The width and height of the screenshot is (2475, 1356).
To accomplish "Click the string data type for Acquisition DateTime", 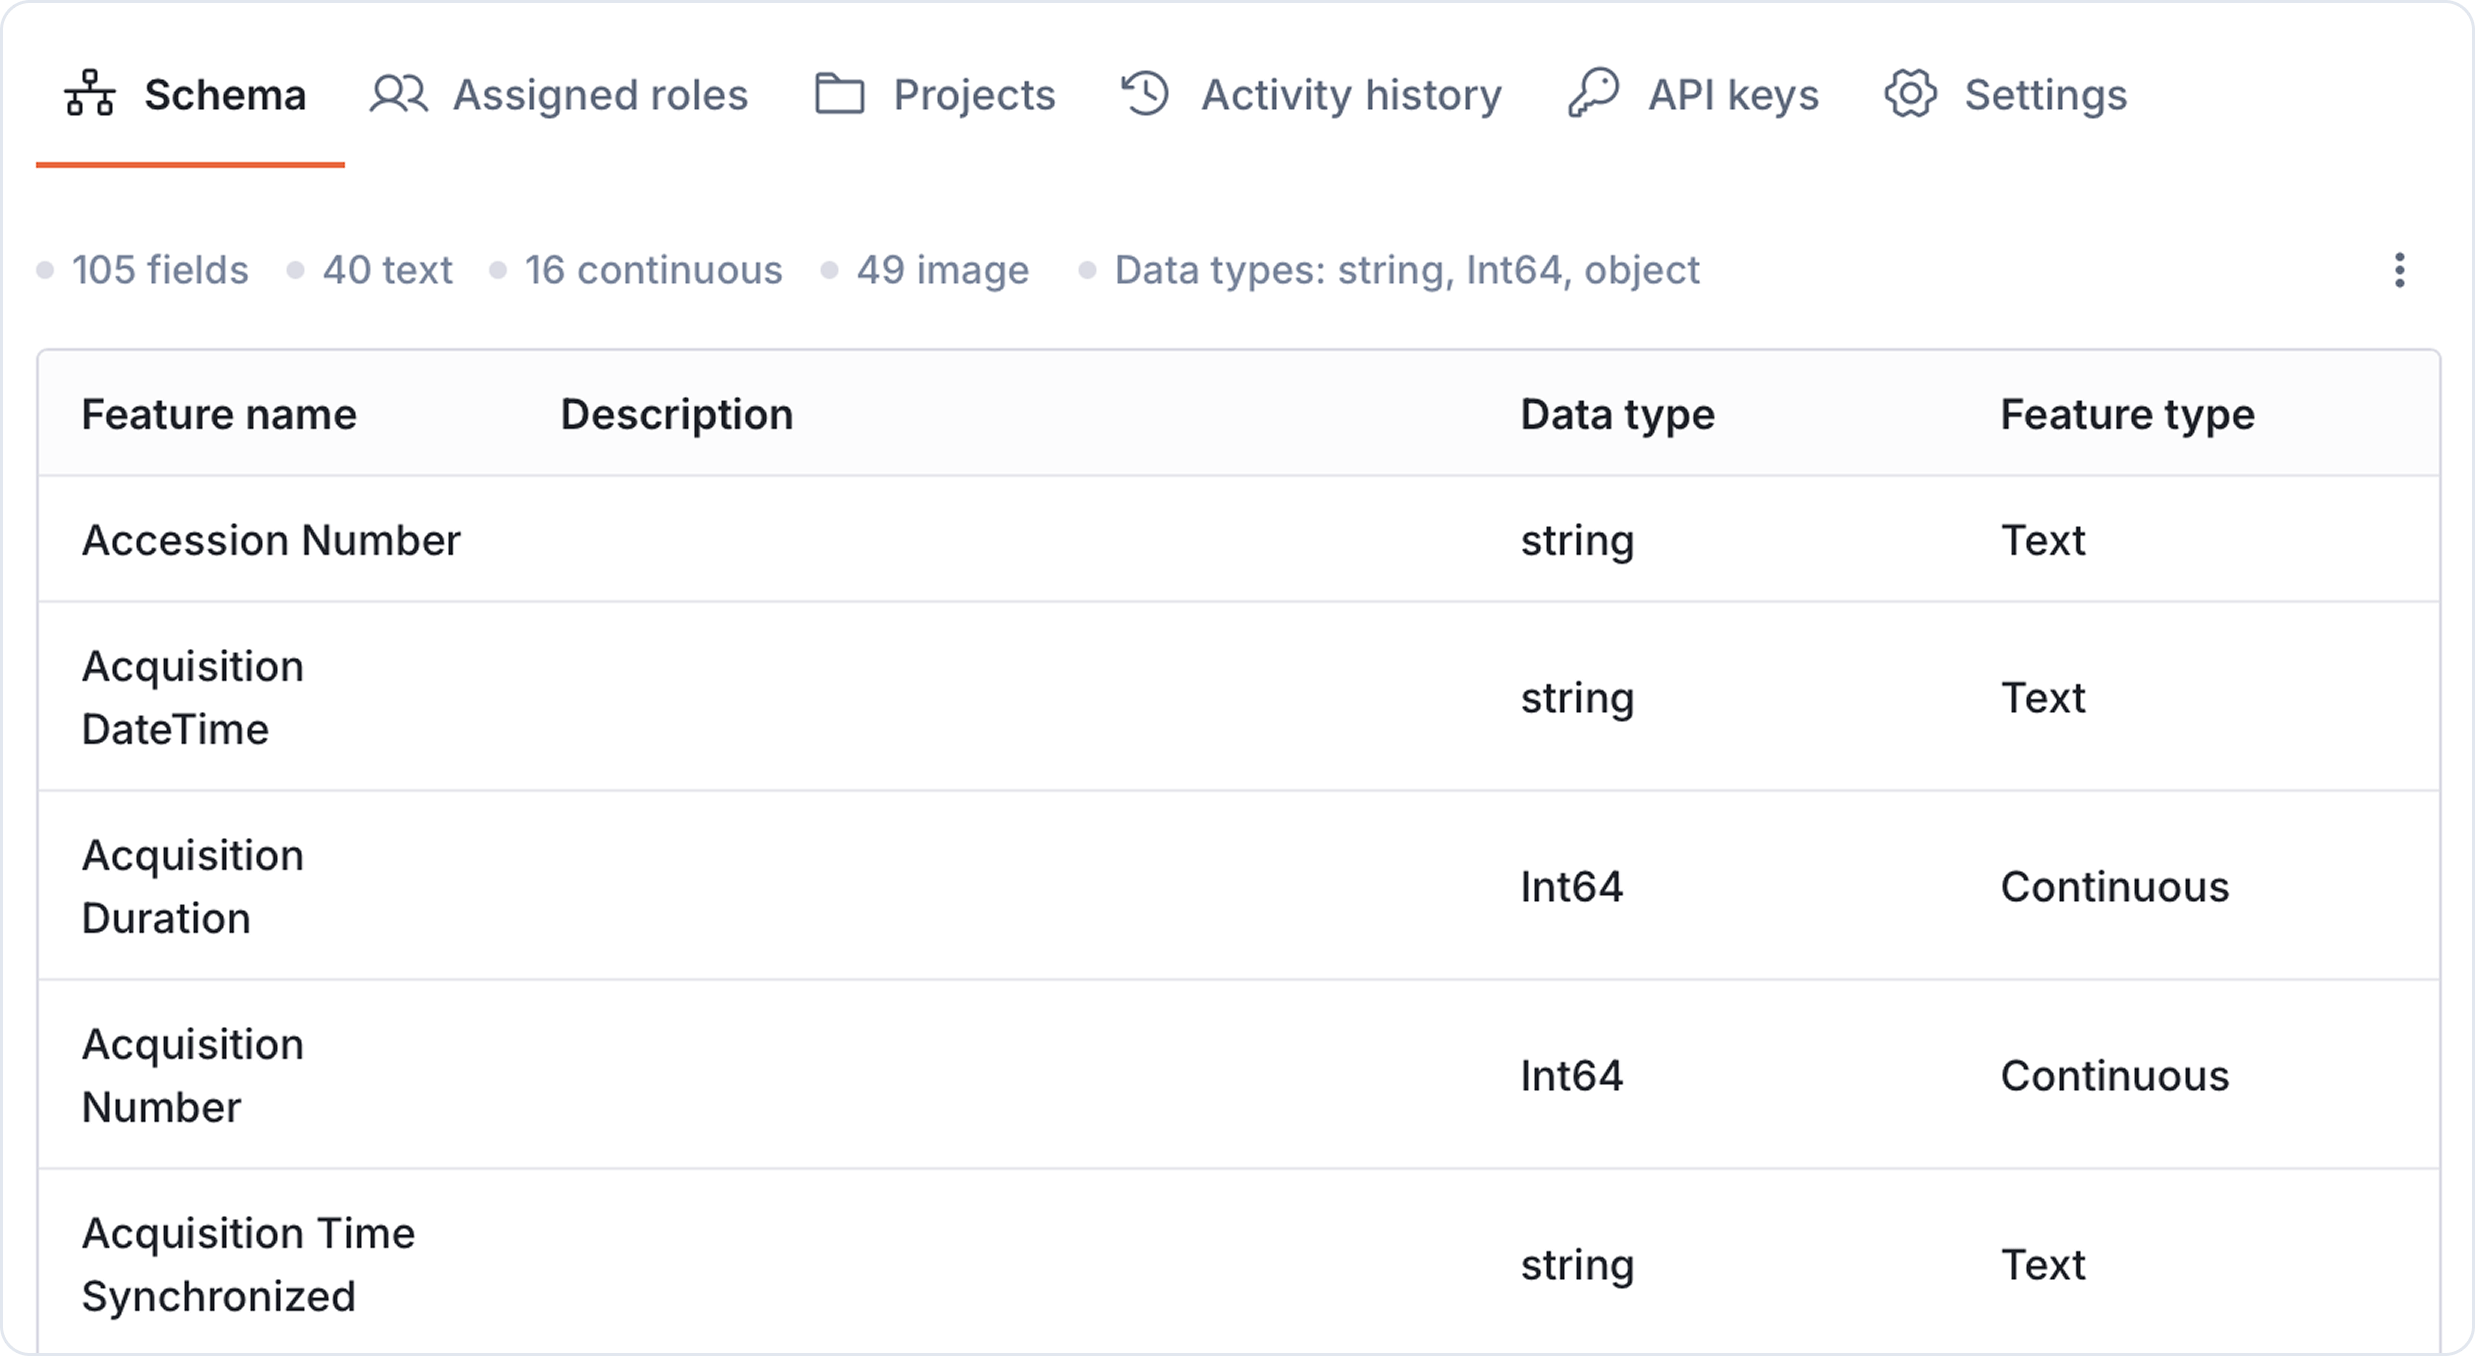I will (1577, 698).
